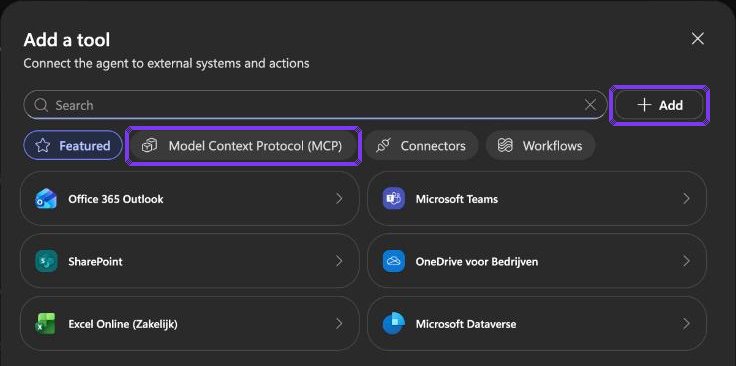Click the Office 365 Outlook icon
736x366 pixels.
pyautogui.click(x=46, y=199)
